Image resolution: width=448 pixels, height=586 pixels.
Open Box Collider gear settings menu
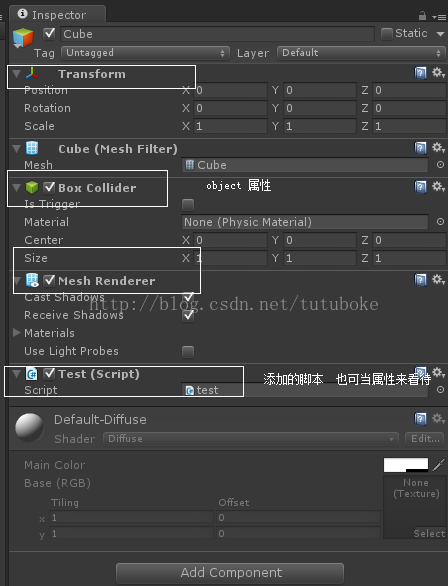438,186
